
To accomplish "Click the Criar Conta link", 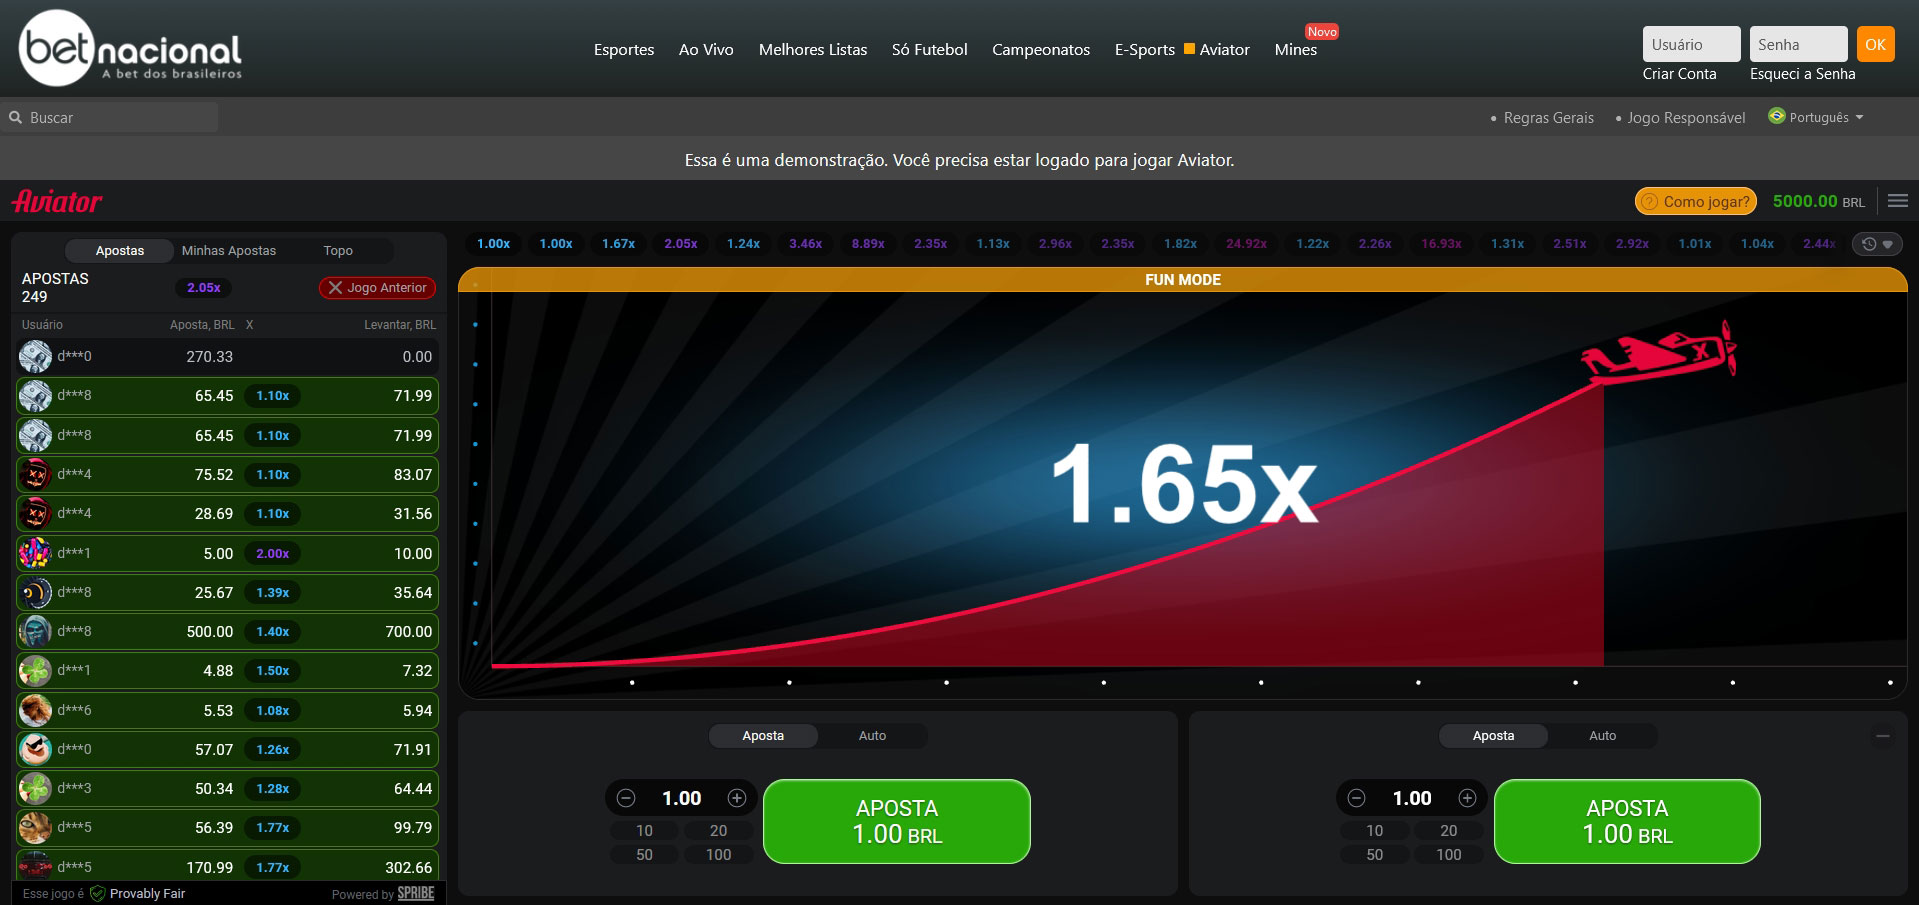I will coord(1679,73).
